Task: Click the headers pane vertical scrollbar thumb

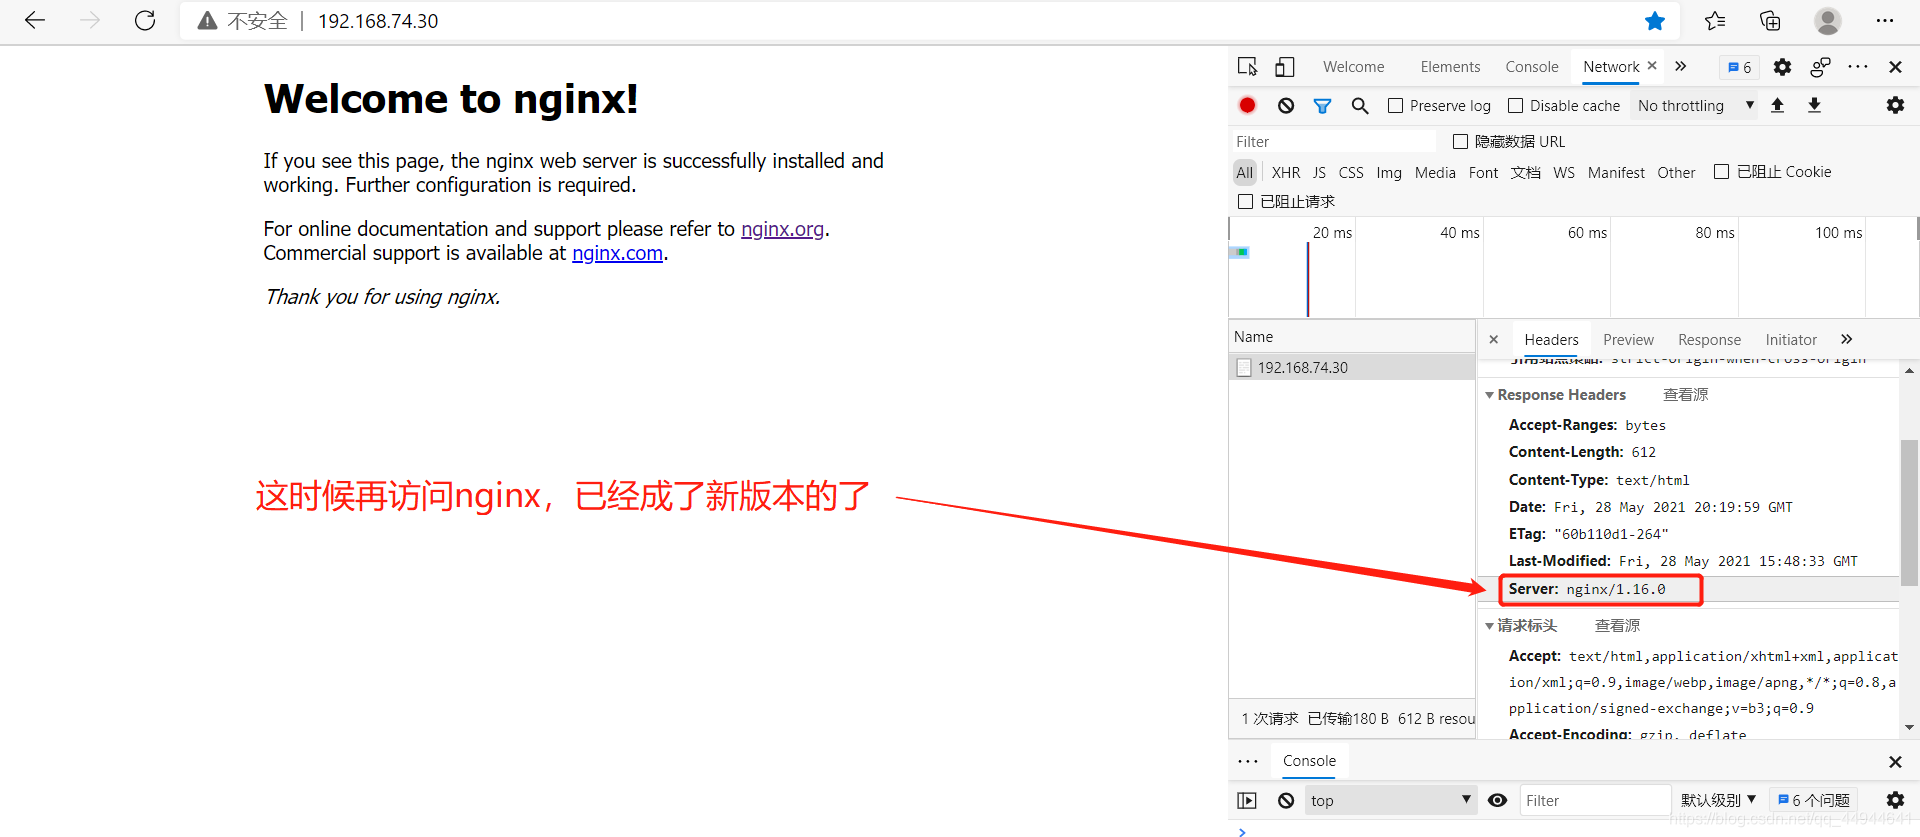Action: pyautogui.click(x=1909, y=513)
